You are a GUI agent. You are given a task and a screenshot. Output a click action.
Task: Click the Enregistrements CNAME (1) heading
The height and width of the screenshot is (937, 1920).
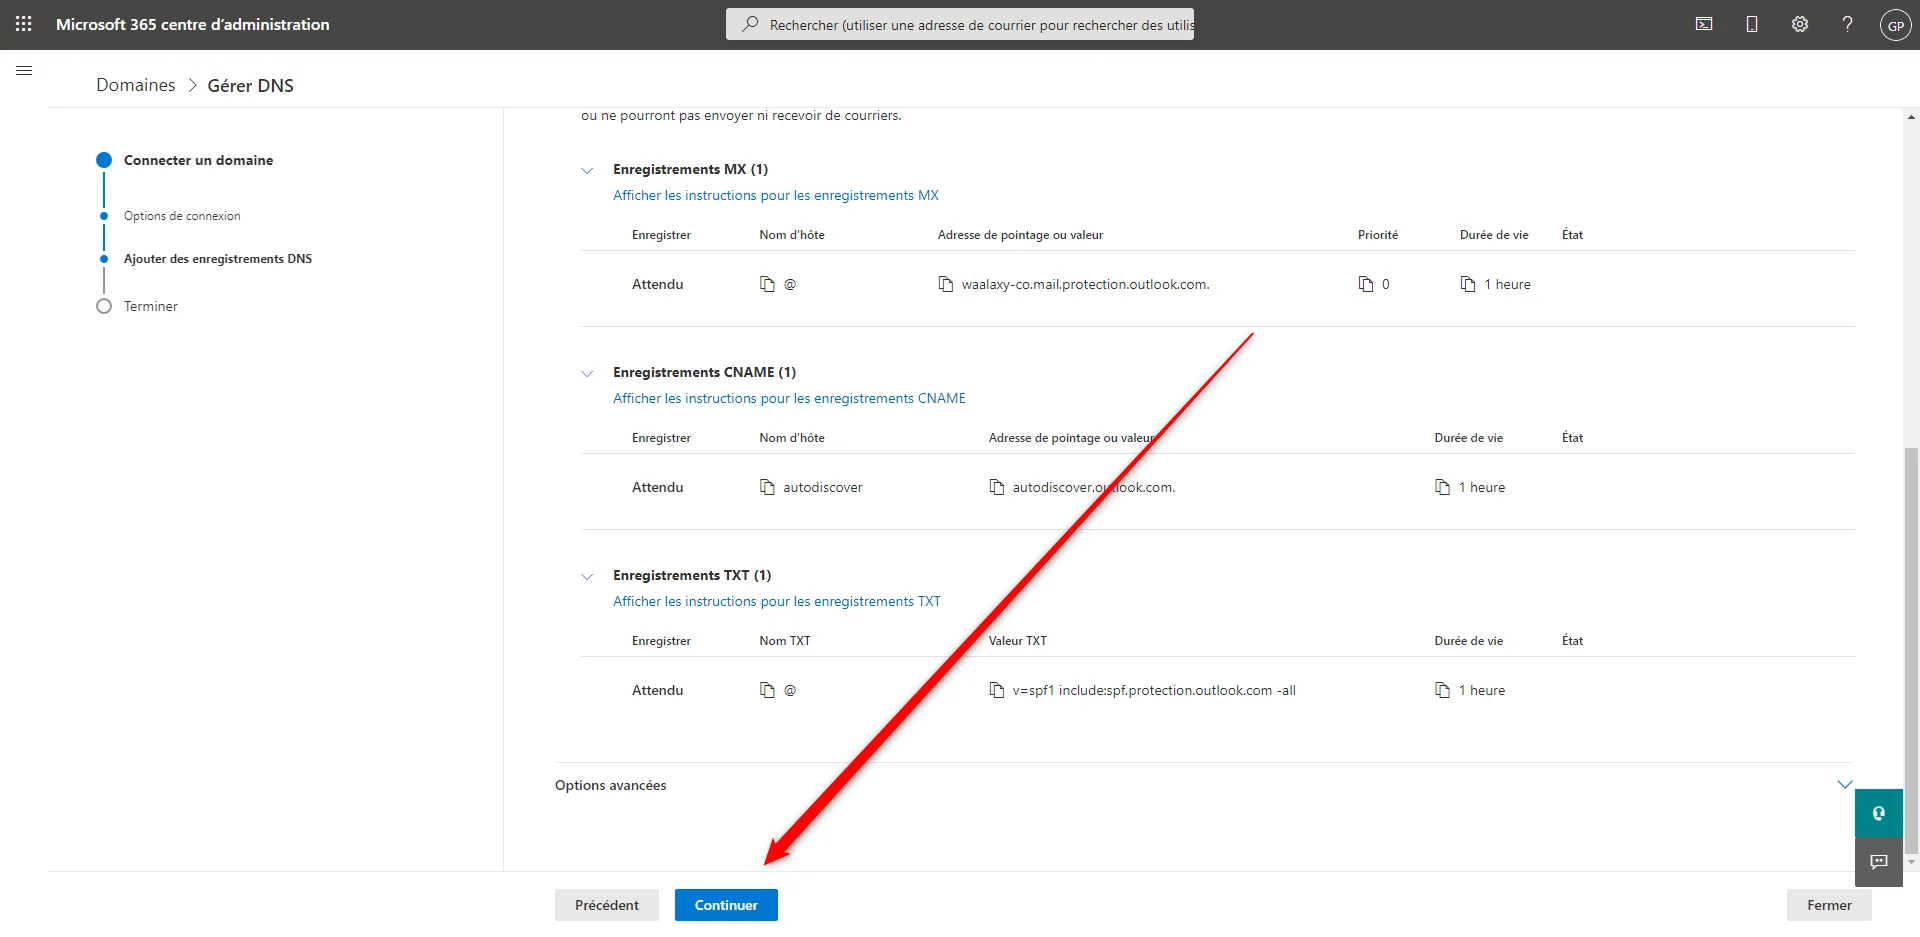[705, 372]
